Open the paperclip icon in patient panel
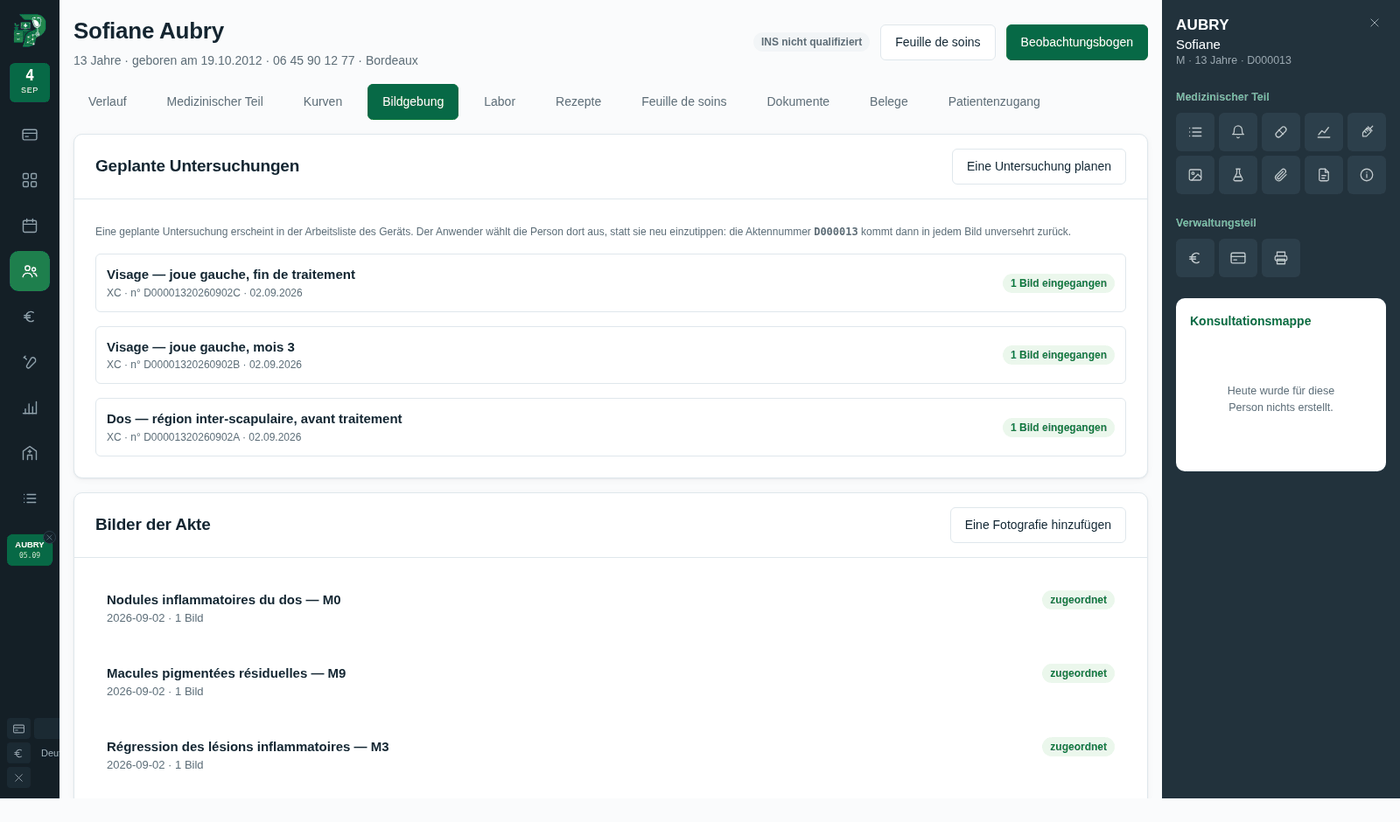This screenshot has width=1400, height=822. click(1281, 175)
